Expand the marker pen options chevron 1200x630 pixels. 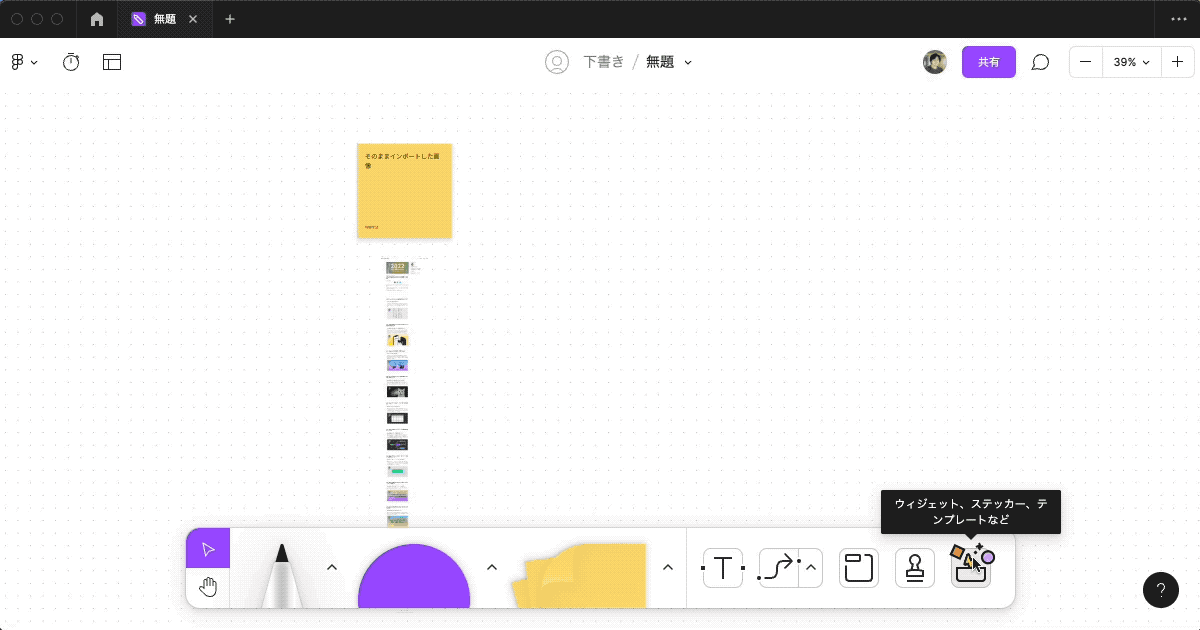(332, 567)
